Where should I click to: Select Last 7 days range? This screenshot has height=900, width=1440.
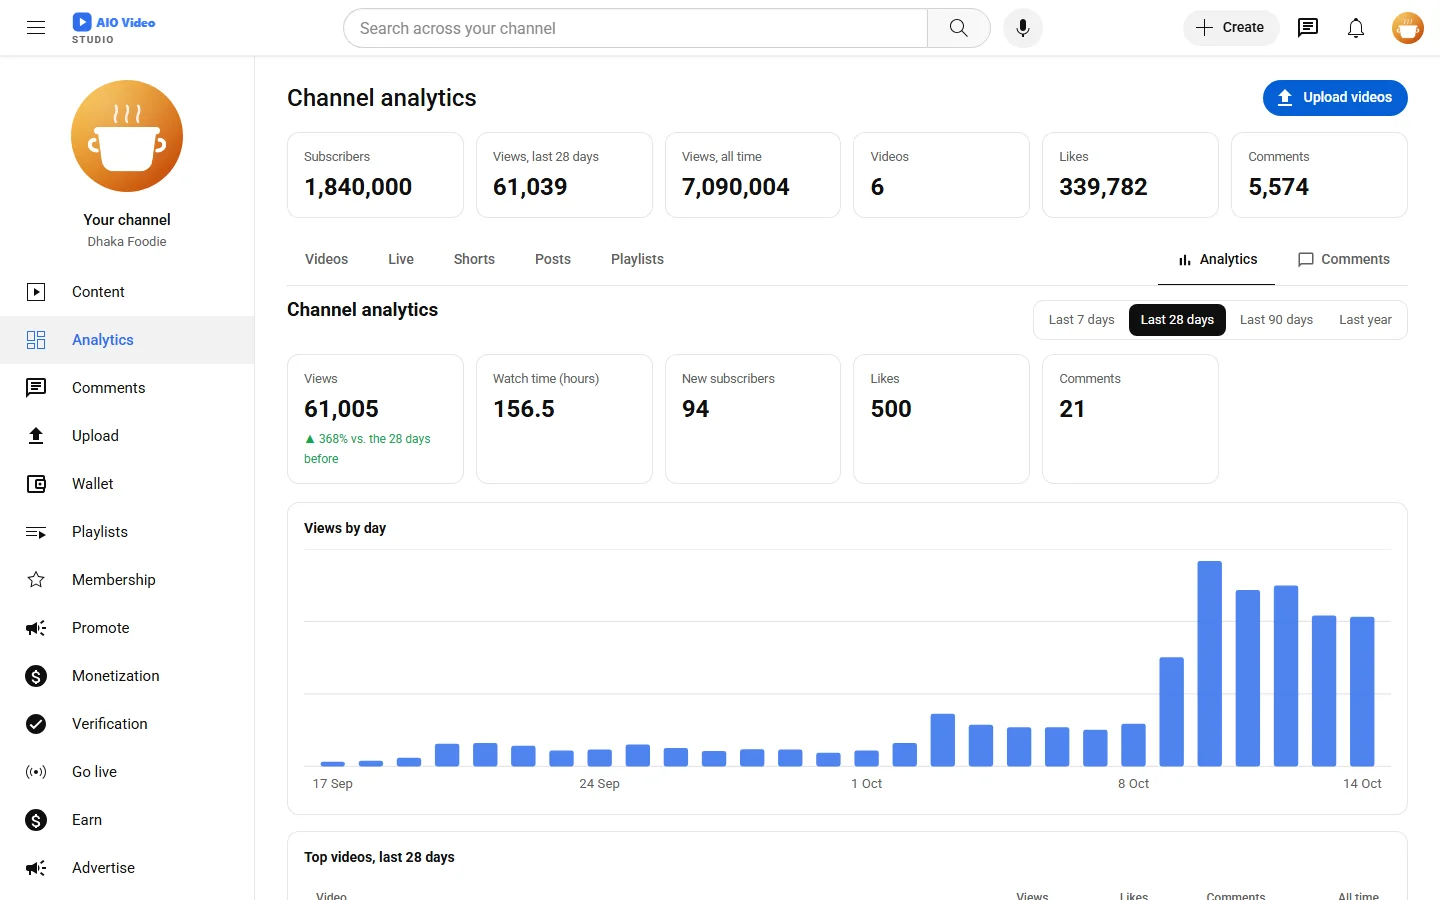(1081, 320)
